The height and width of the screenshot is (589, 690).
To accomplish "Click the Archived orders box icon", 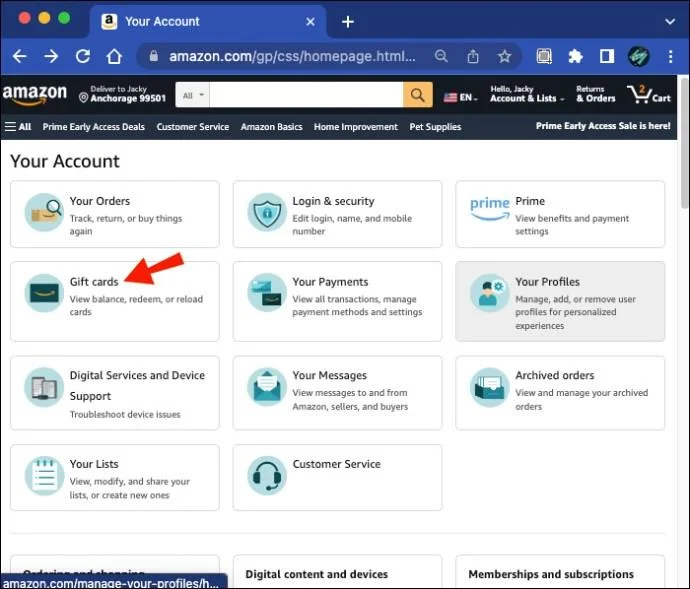I will 490,387.
